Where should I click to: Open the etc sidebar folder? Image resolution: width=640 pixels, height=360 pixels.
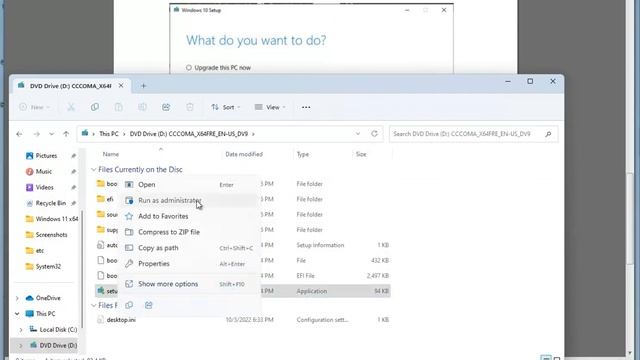coord(35,251)
